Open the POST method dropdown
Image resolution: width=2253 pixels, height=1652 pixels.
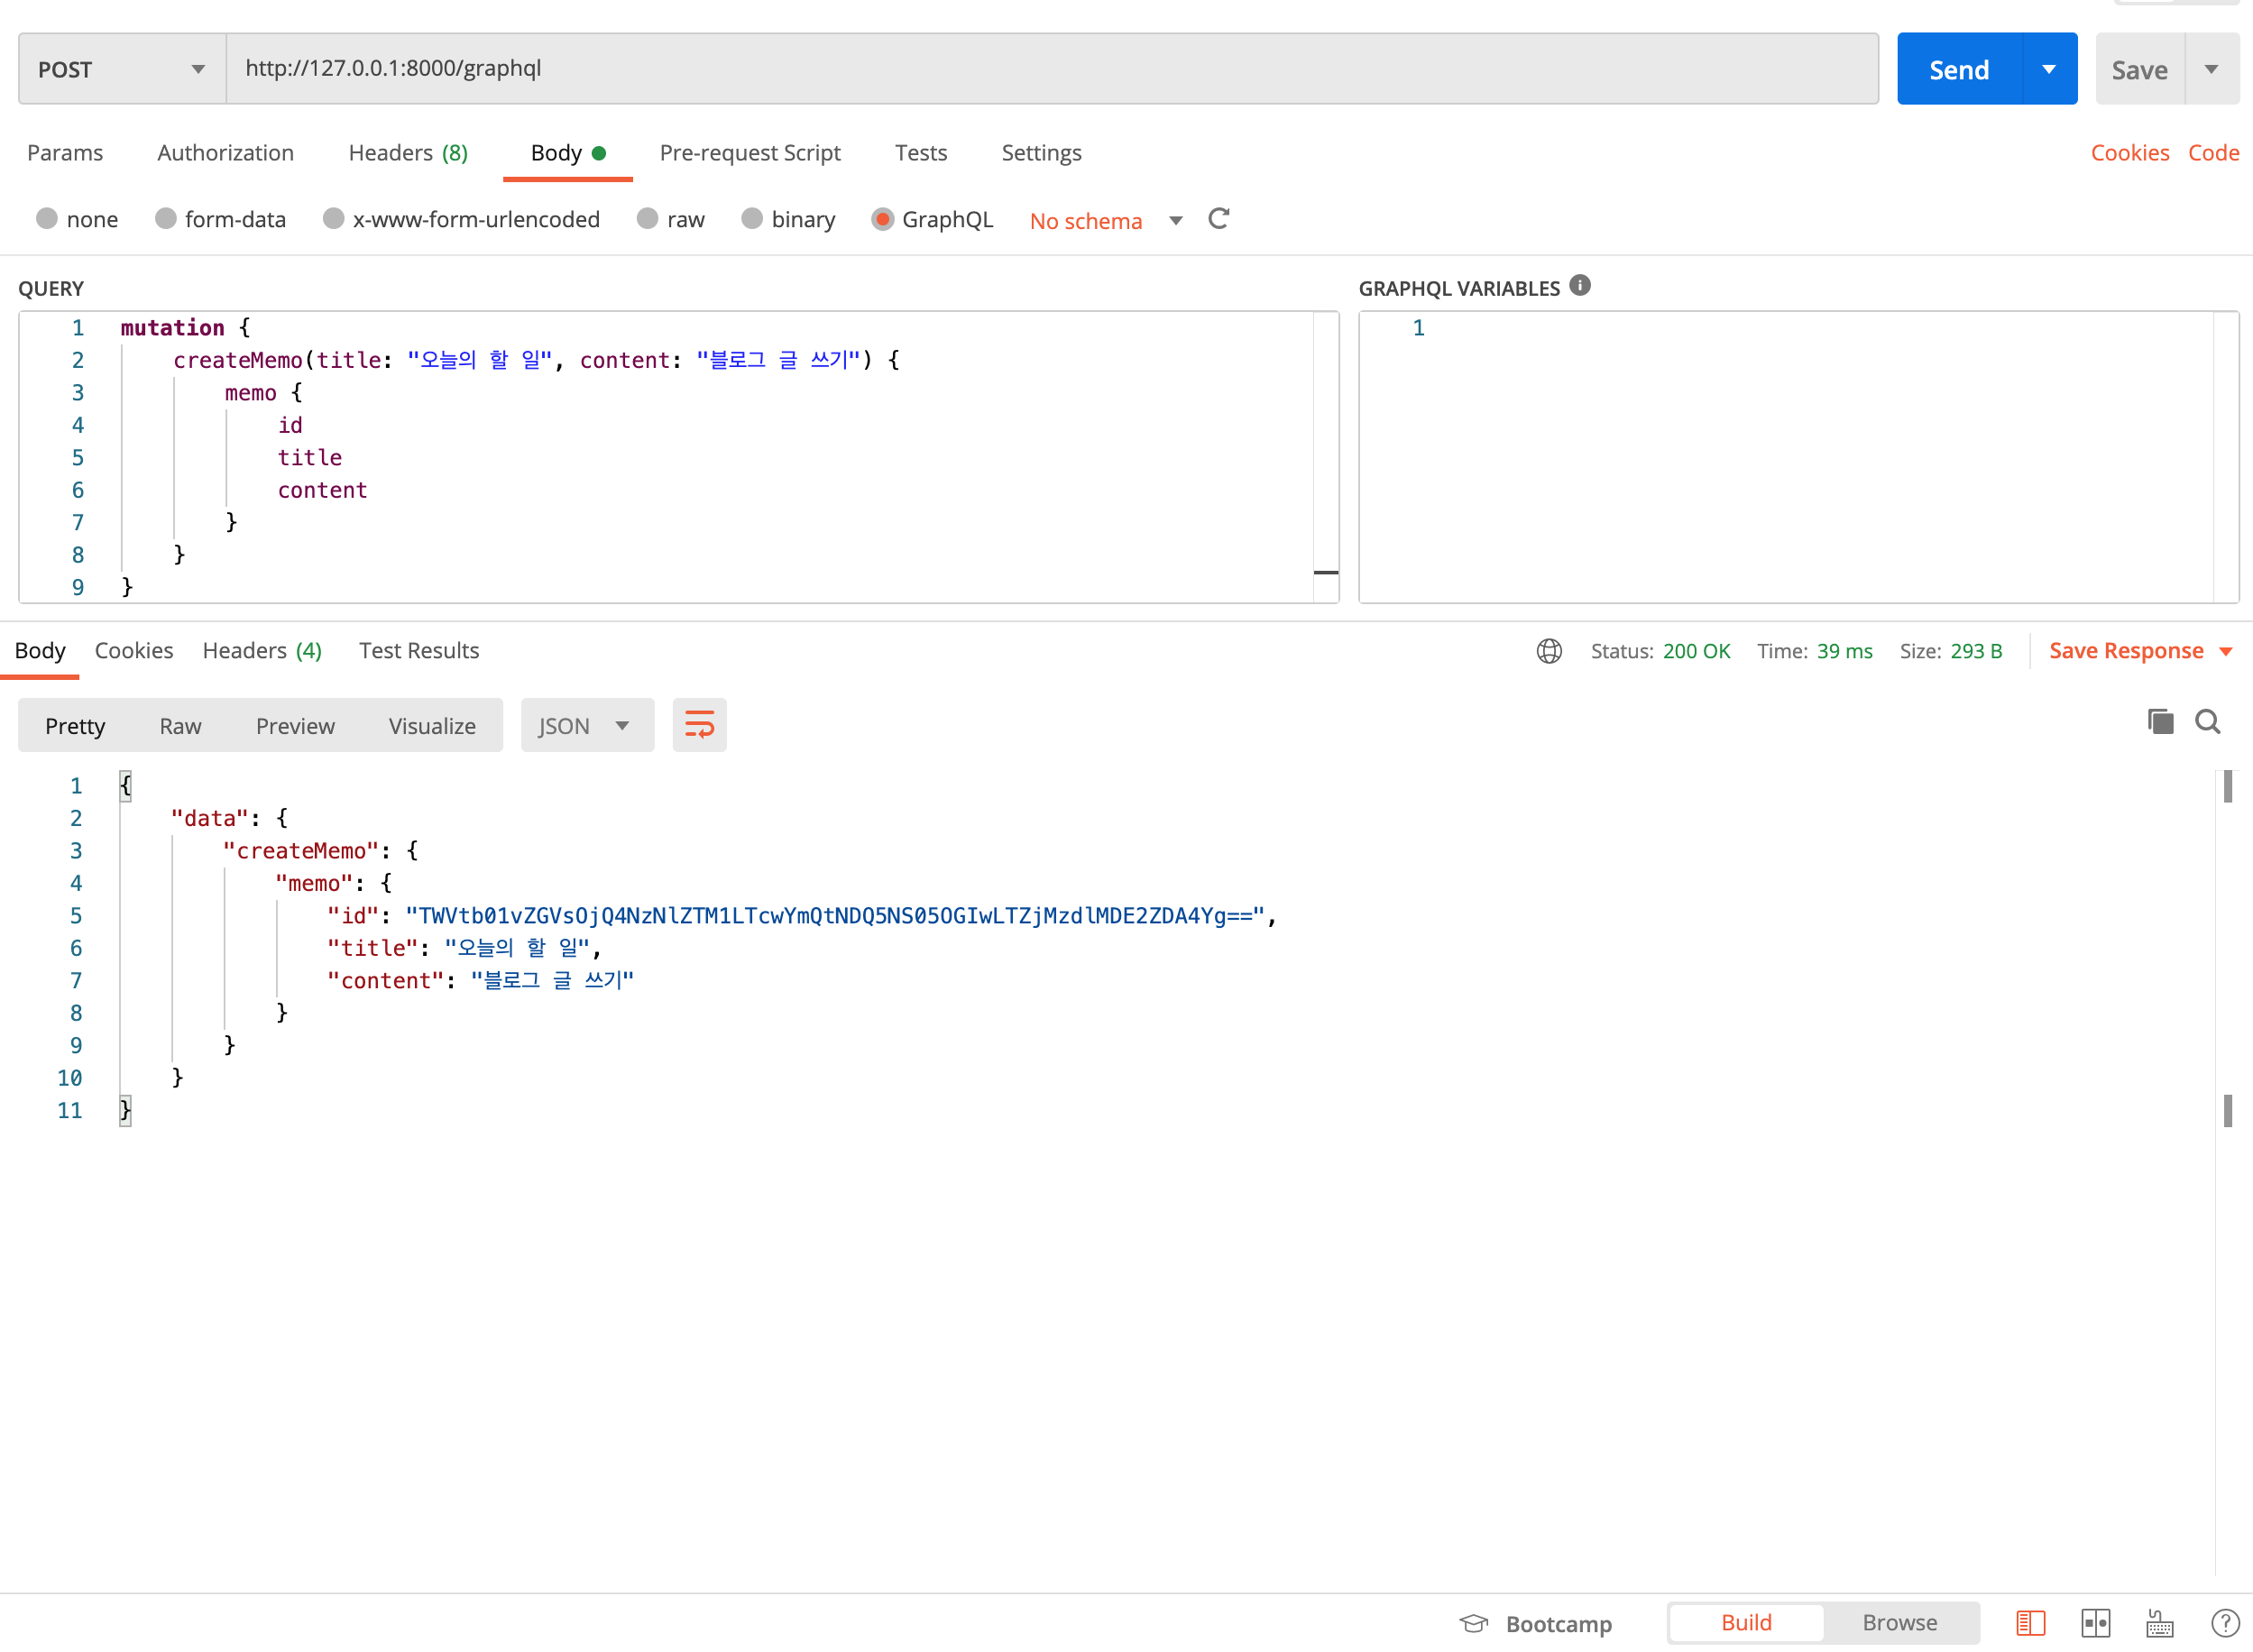pos(122,69)
